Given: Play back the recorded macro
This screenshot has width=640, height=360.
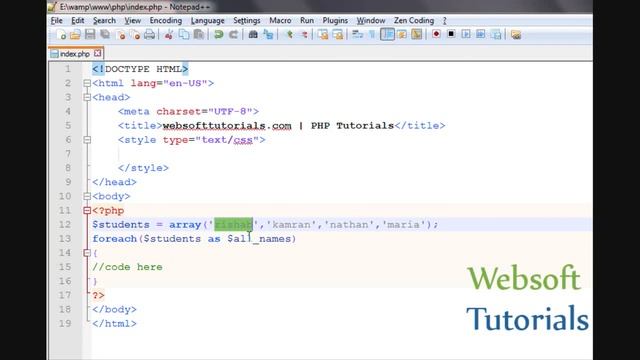Looking at the screenshot, I should click(466, 34).
